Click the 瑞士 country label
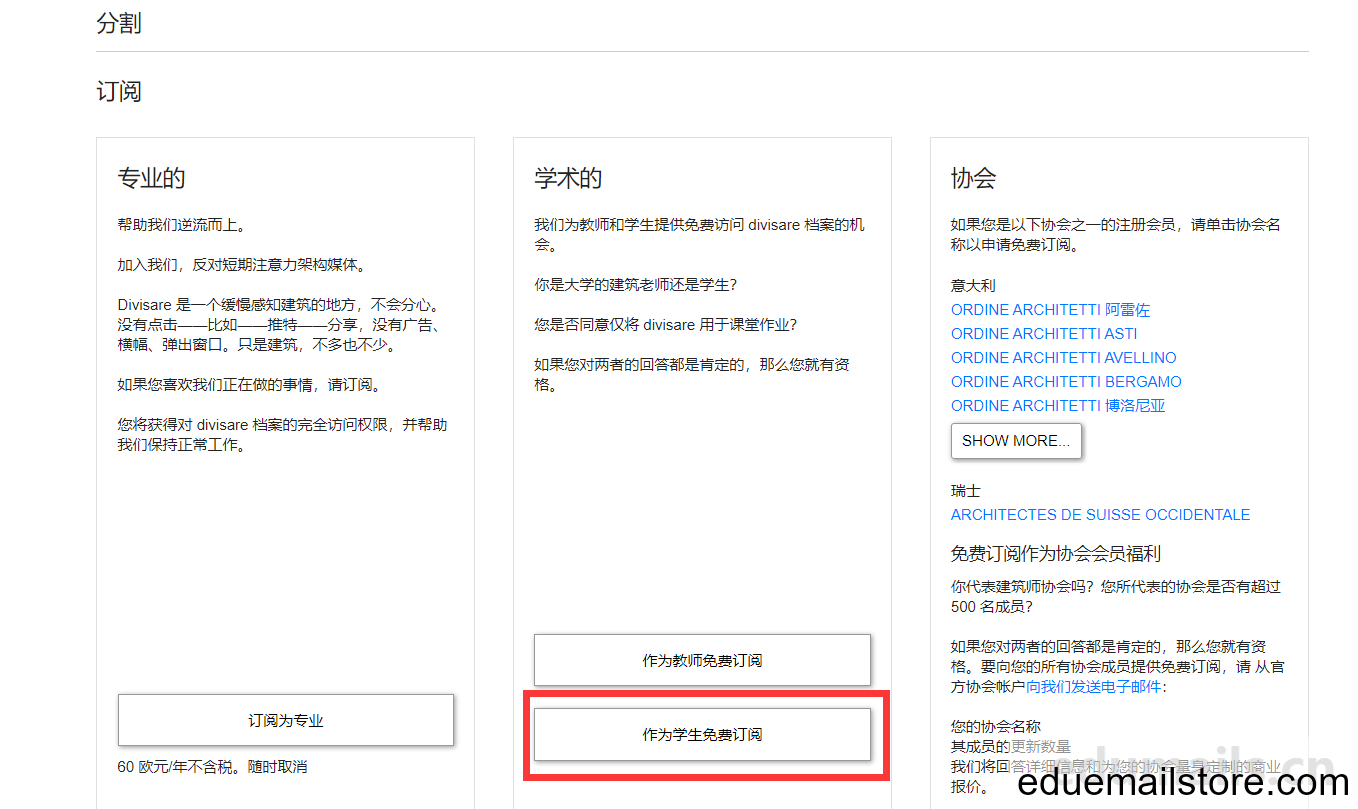Screen dimensions: 1358x809 (x=966, y=491)
